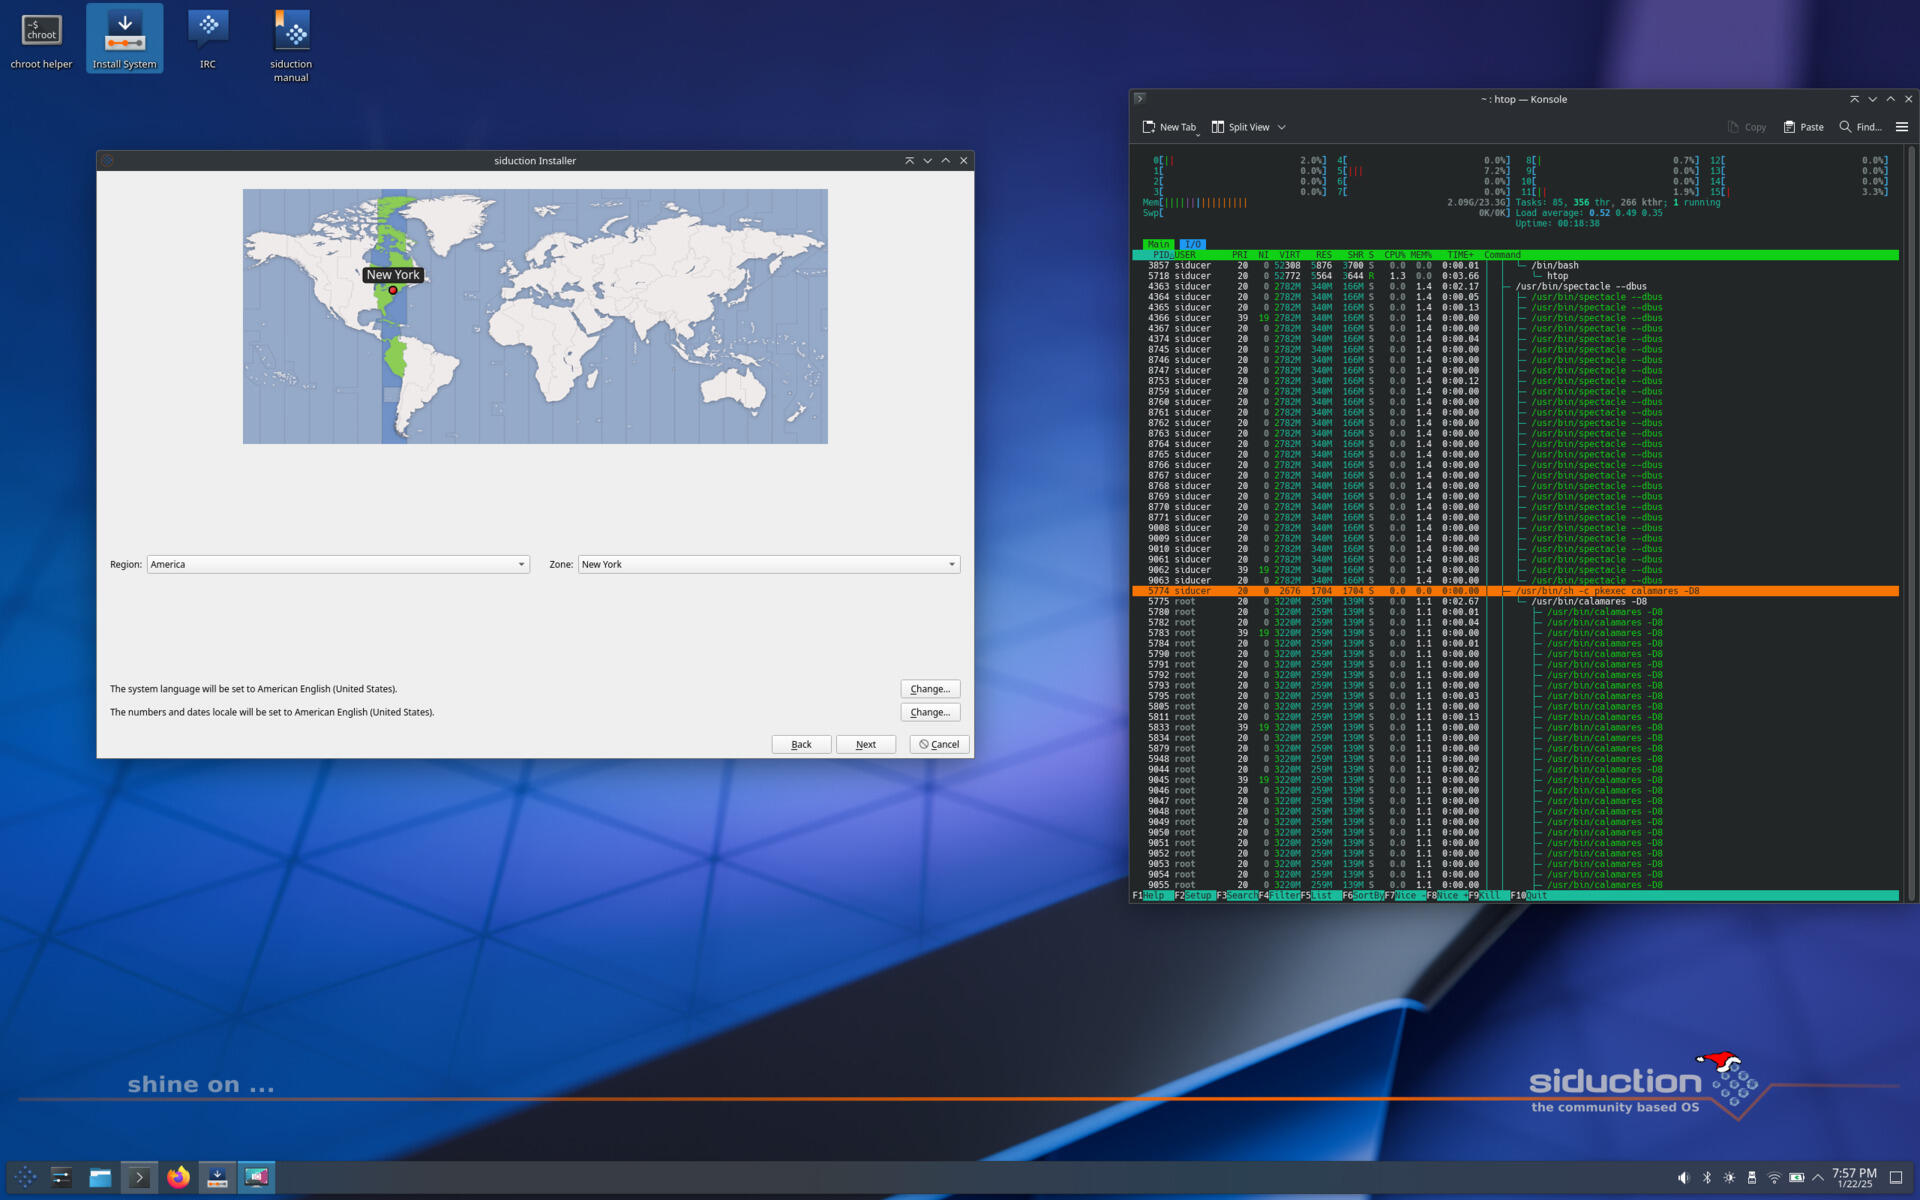
Task: Select the /bin/bash process row in htop
Action: click(1515, 265)
